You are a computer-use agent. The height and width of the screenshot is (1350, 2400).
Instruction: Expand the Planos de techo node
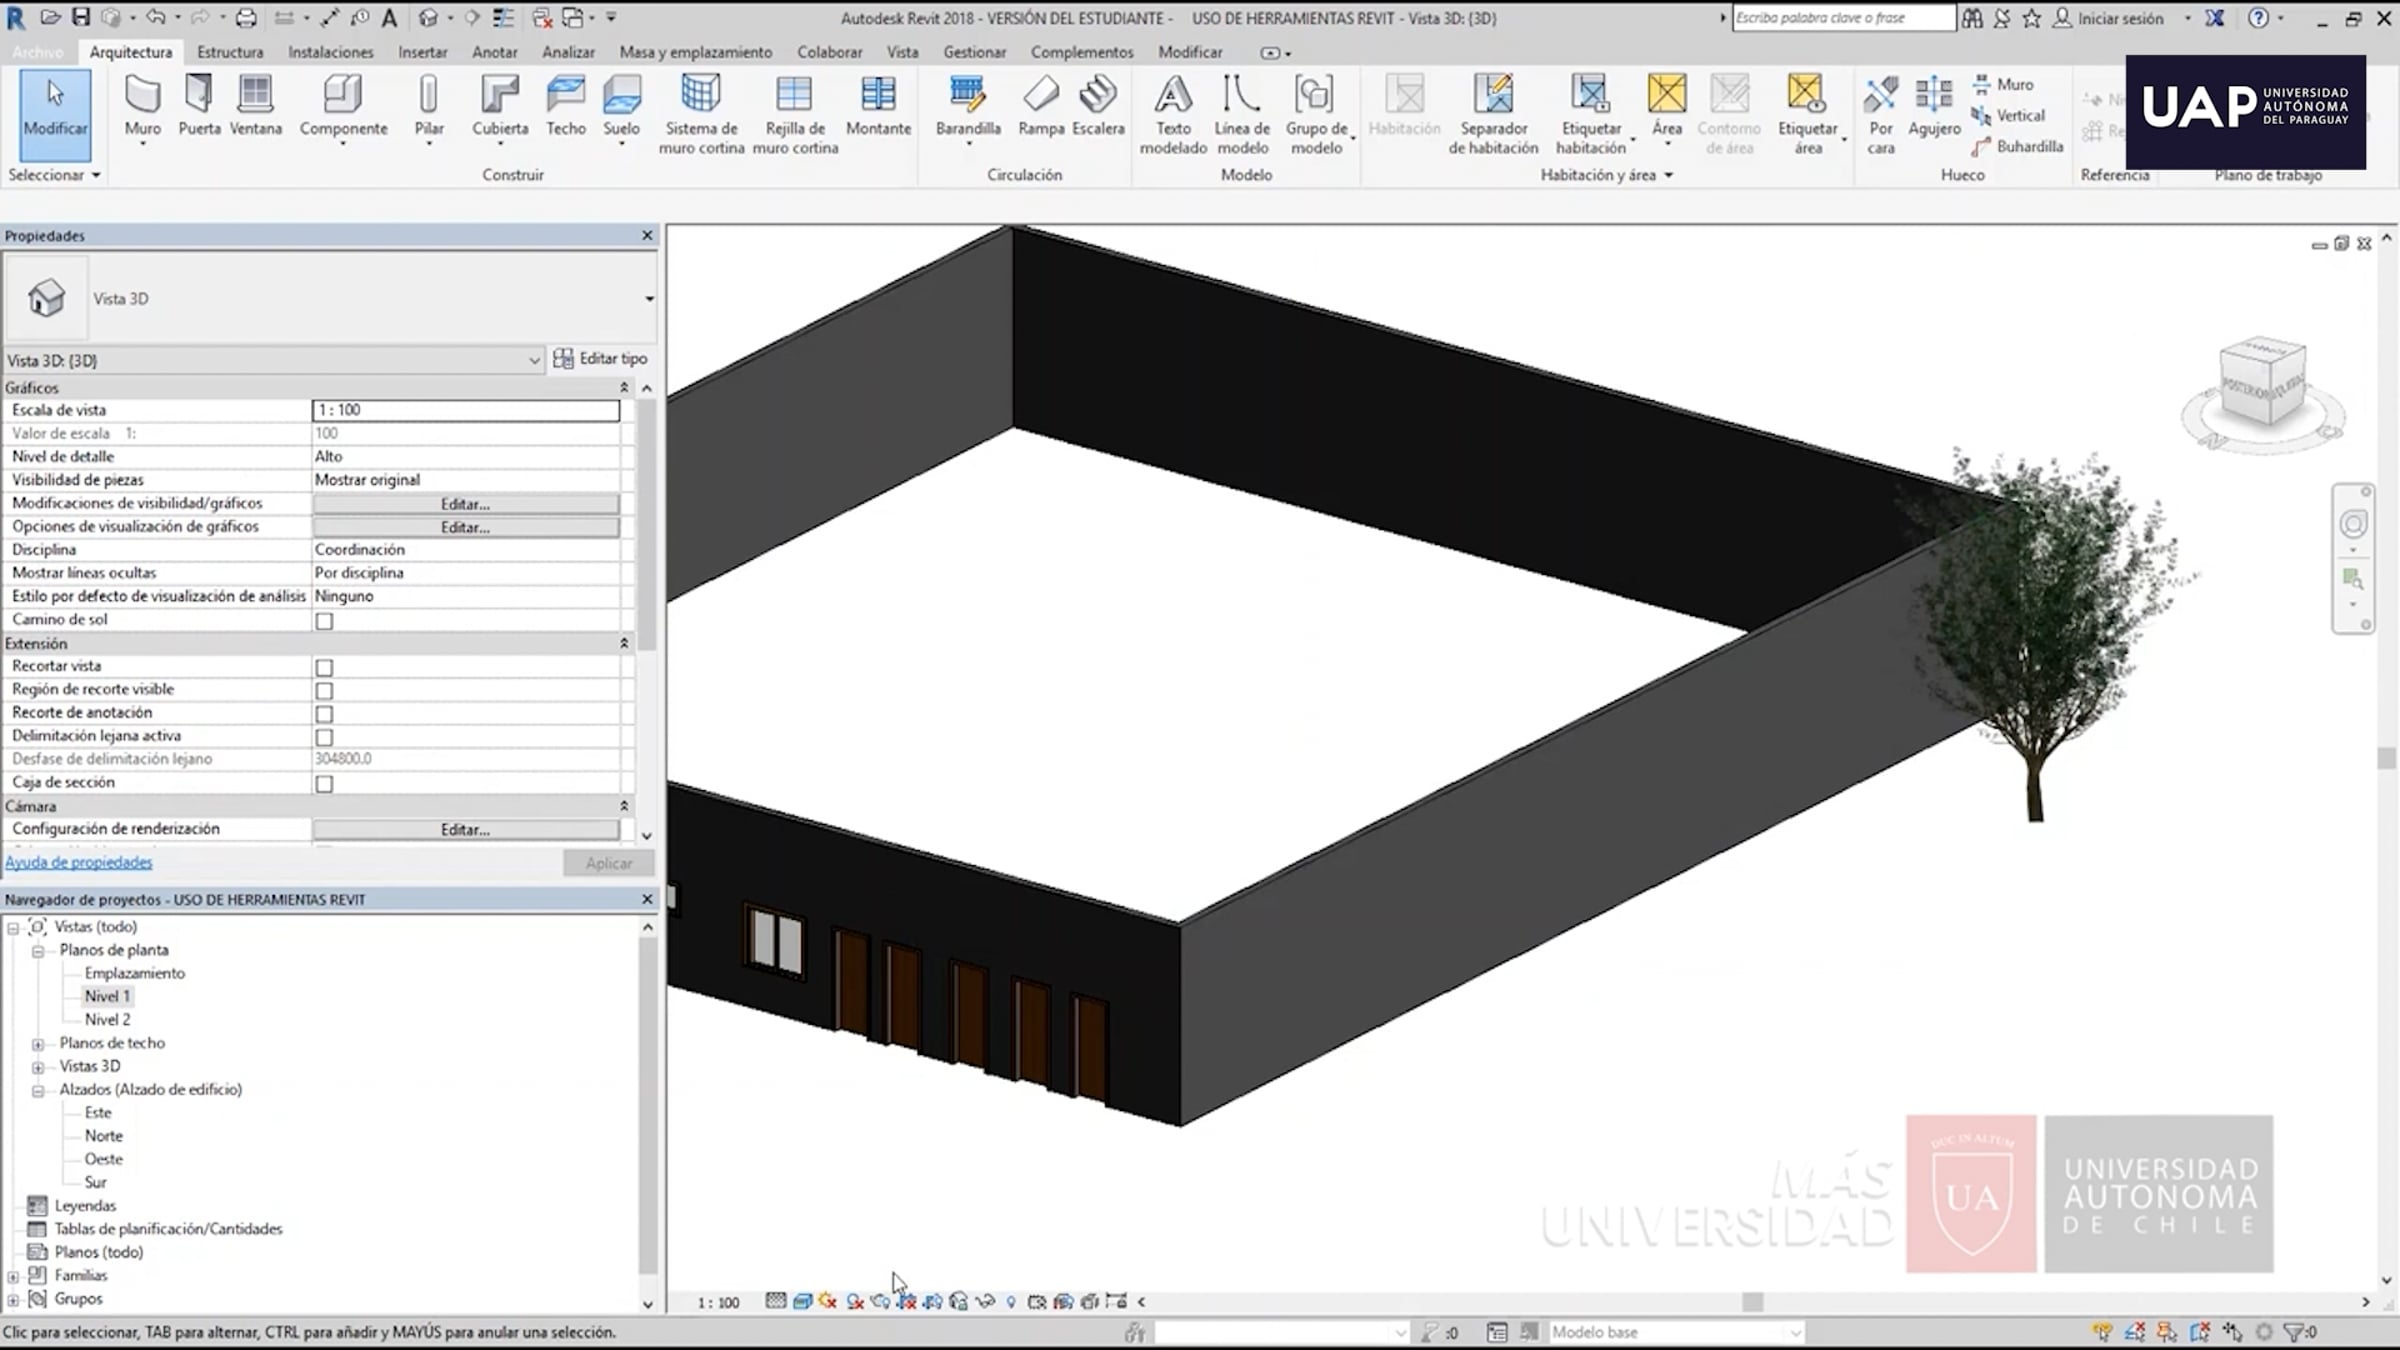pos(38,1043)
